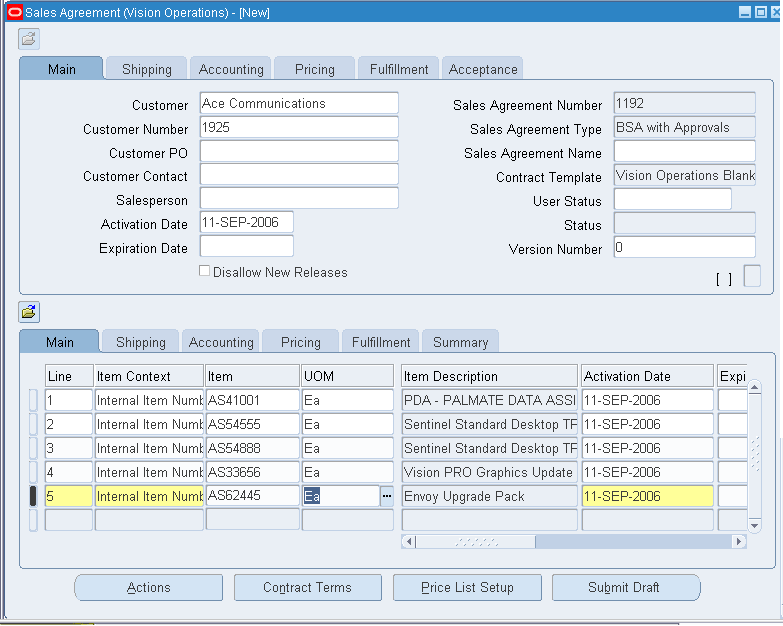Click Item Context cell on line 5
The width and height of the screenshot is (783, 626).
(x=149, y=496)
